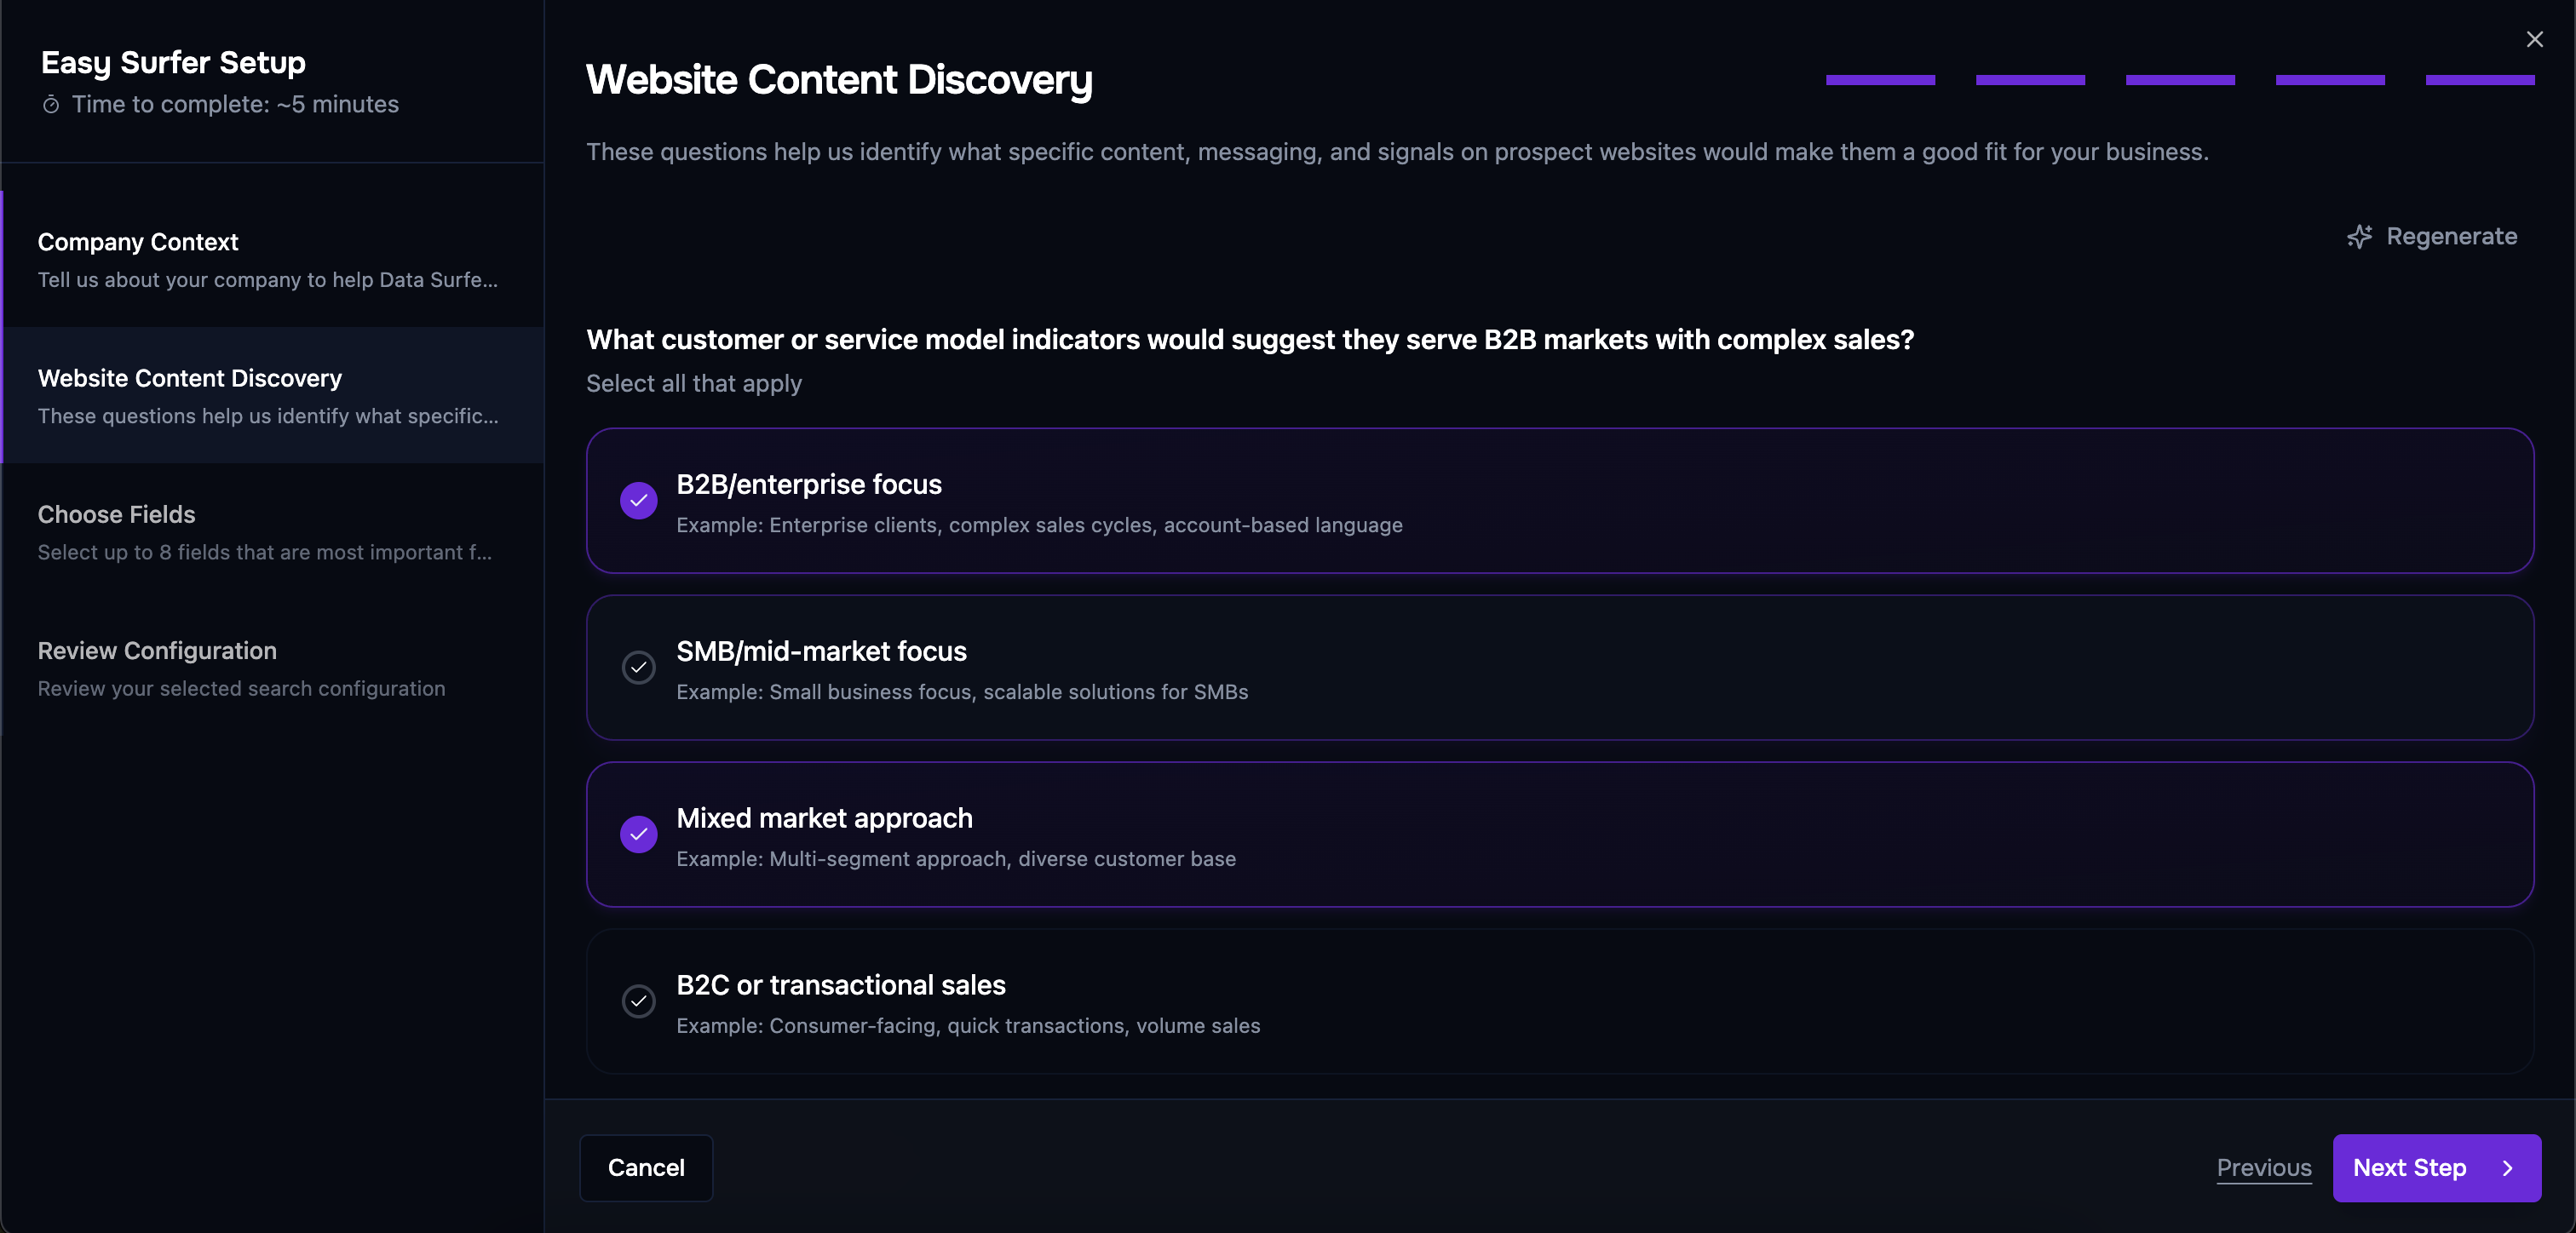
Task: Click the timer icon beside time to complete
Action: point(51,105)
